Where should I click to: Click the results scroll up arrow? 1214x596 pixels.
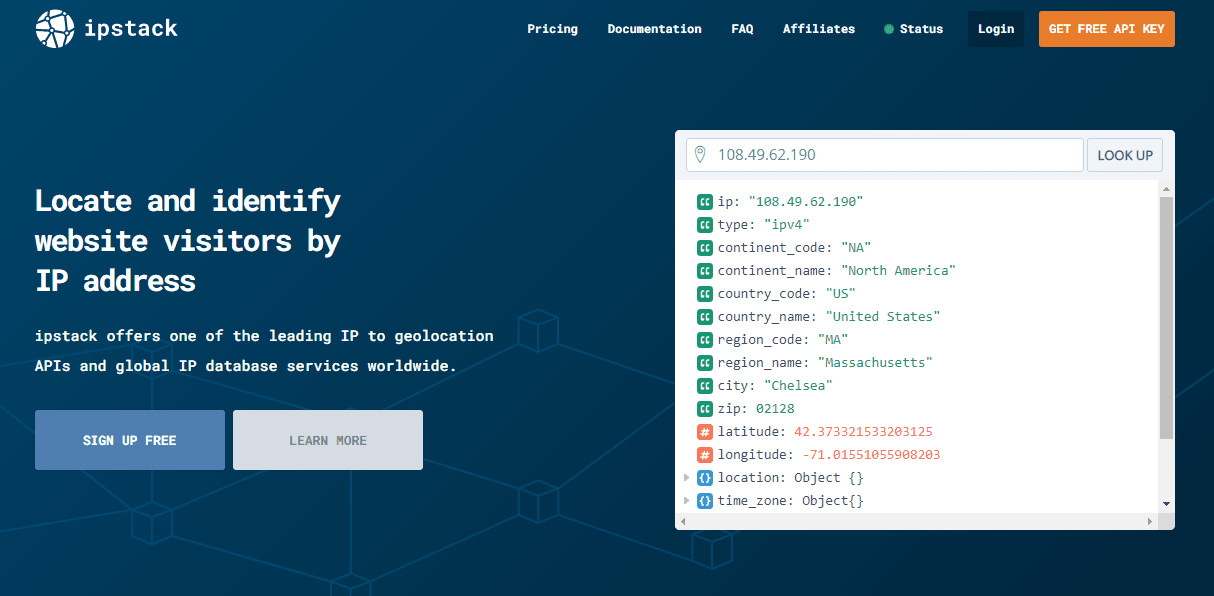(1166, 188)
